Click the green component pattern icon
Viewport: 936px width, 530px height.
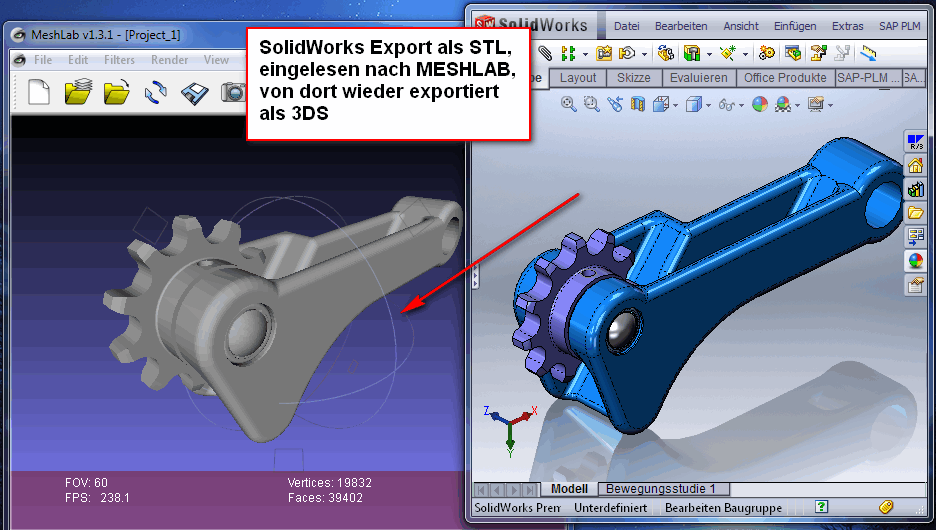(568, 54)
